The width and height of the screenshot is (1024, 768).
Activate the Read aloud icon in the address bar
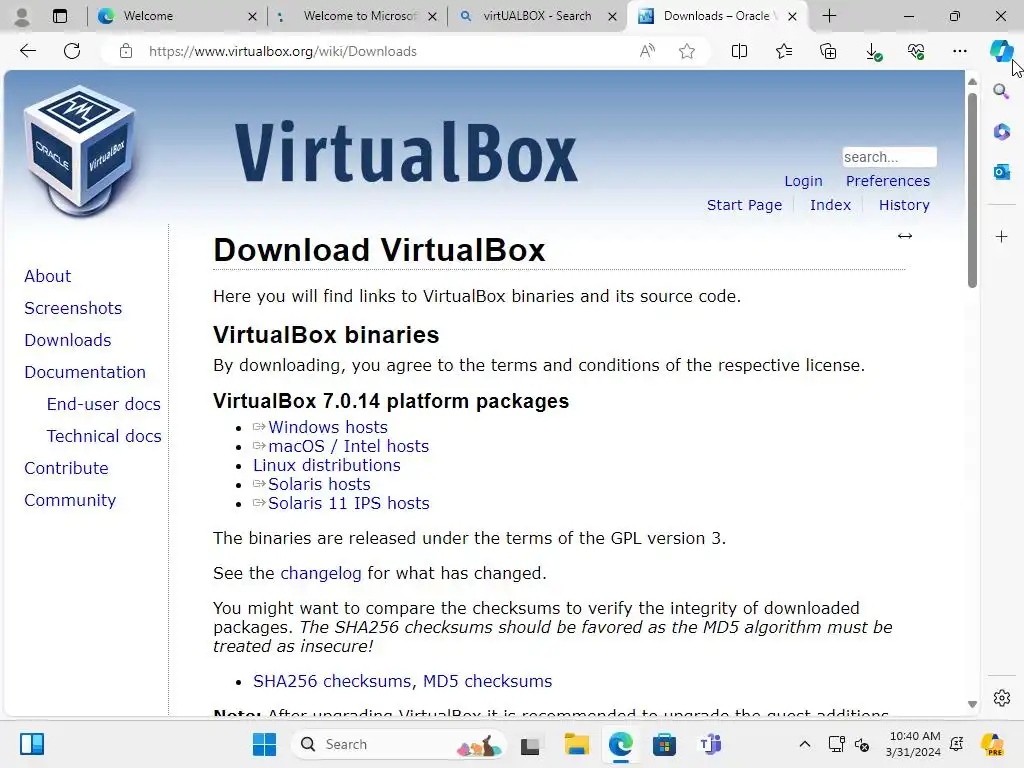coord(647,51)
